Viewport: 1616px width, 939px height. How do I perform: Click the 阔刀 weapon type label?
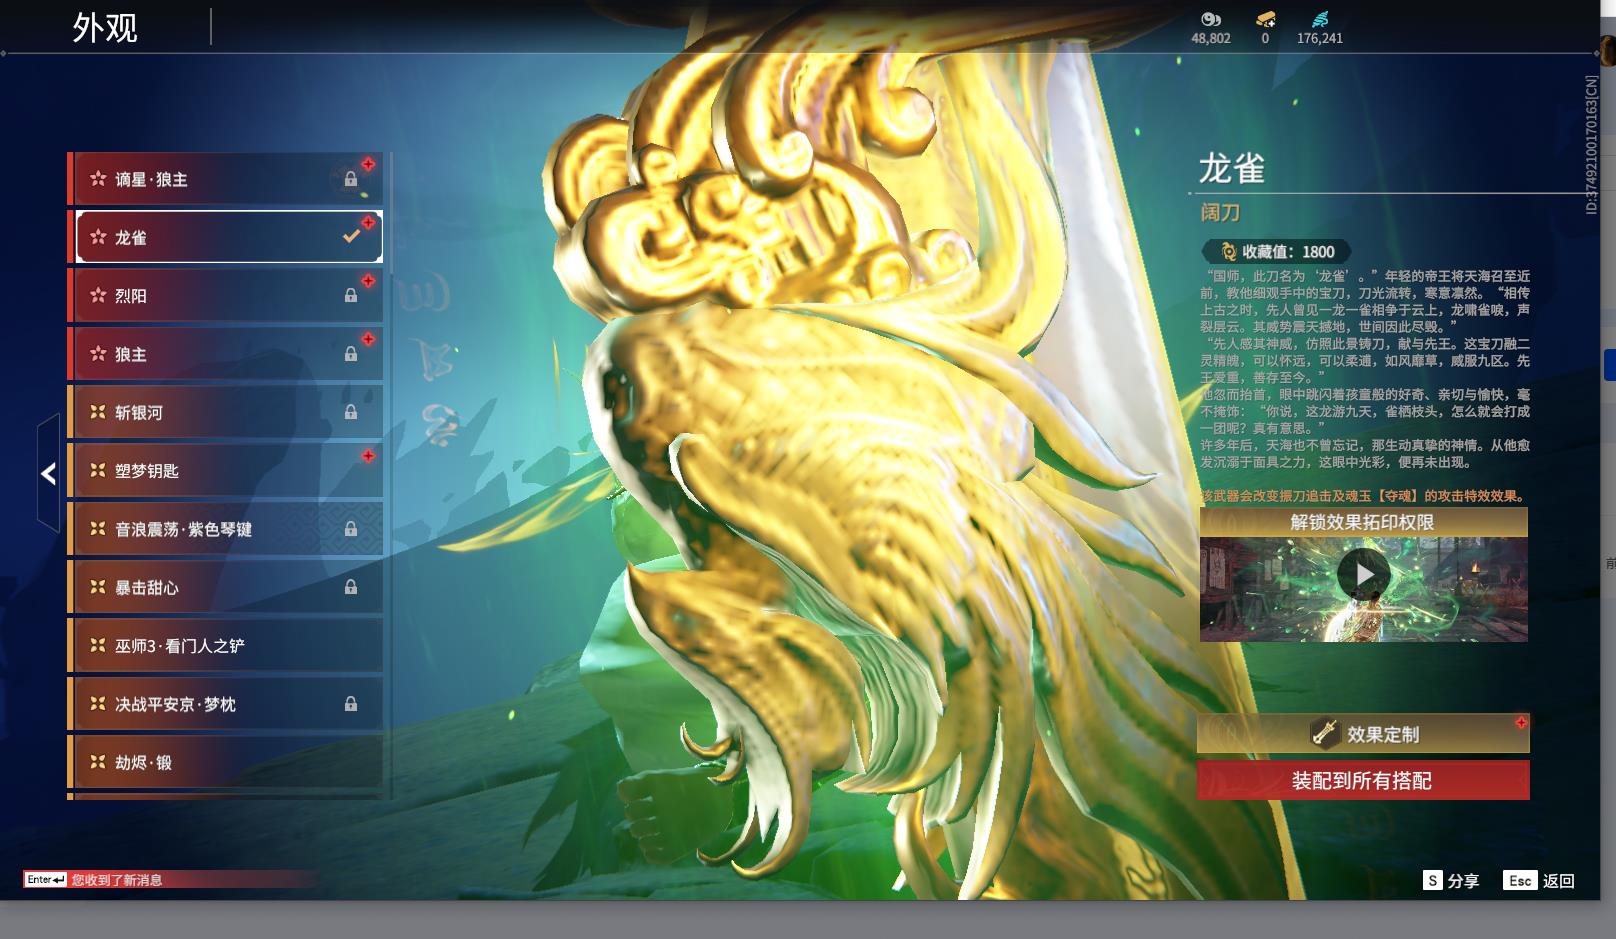(x=1220, y=212)
